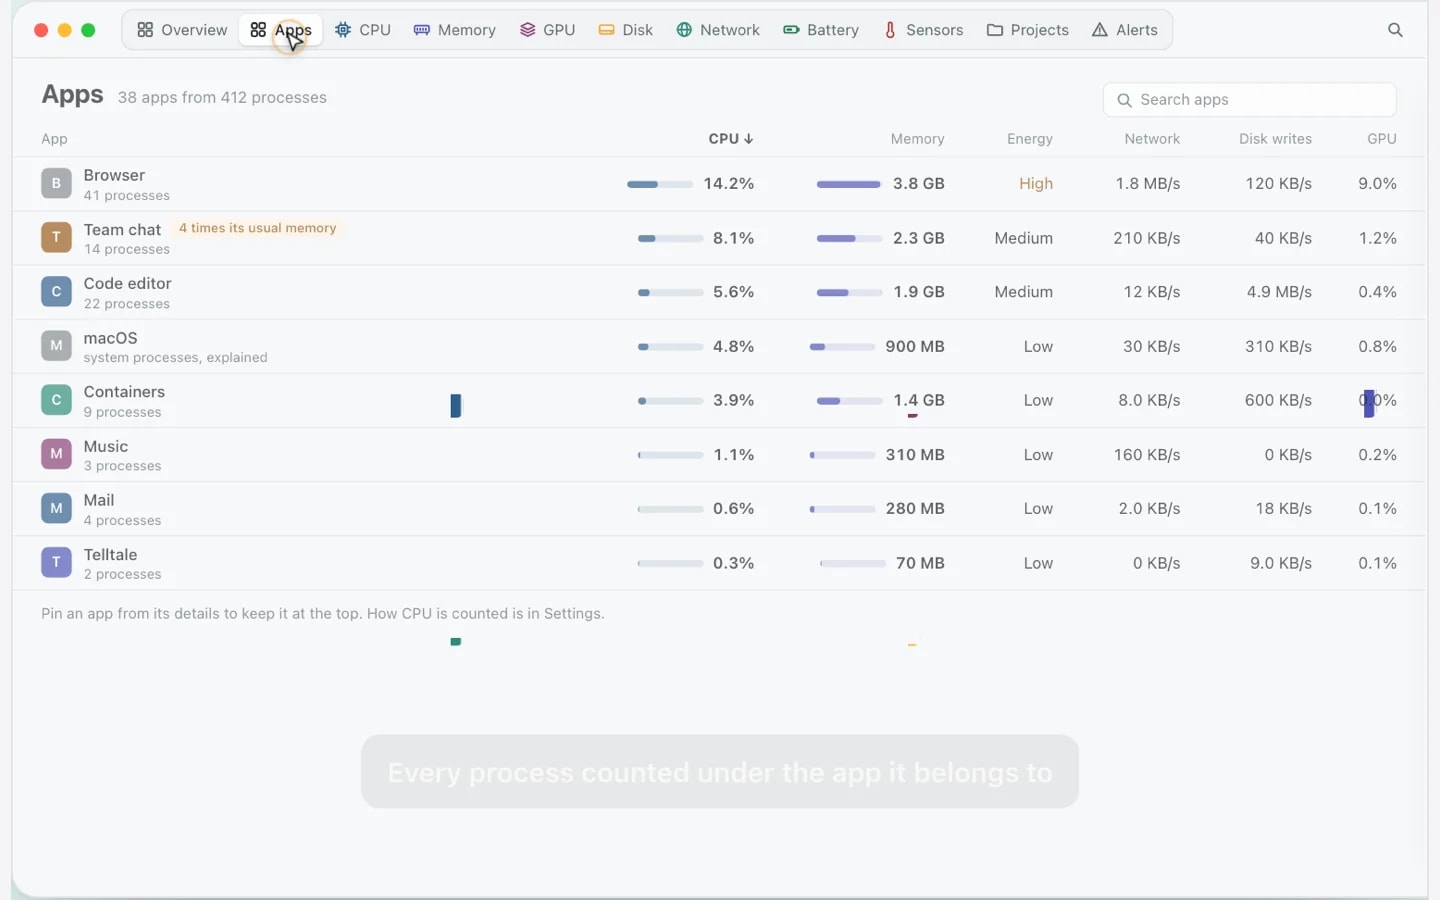The image size is (1440, 900).
Task: Show the Sensors tab
Action: [x=923, y=30]
